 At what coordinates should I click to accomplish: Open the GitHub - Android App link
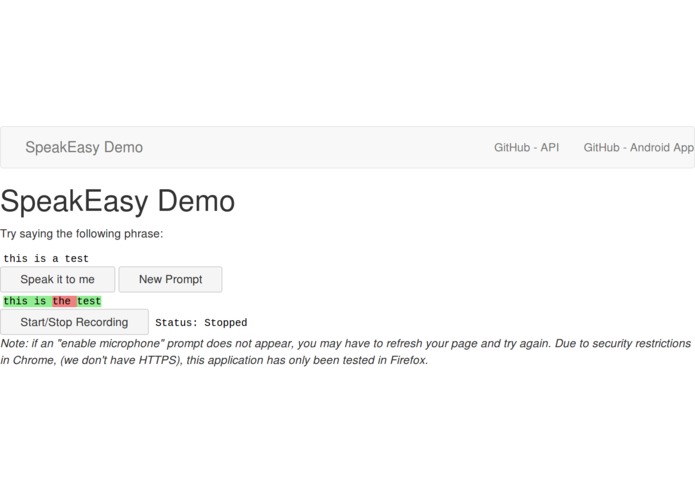point(639,148)
